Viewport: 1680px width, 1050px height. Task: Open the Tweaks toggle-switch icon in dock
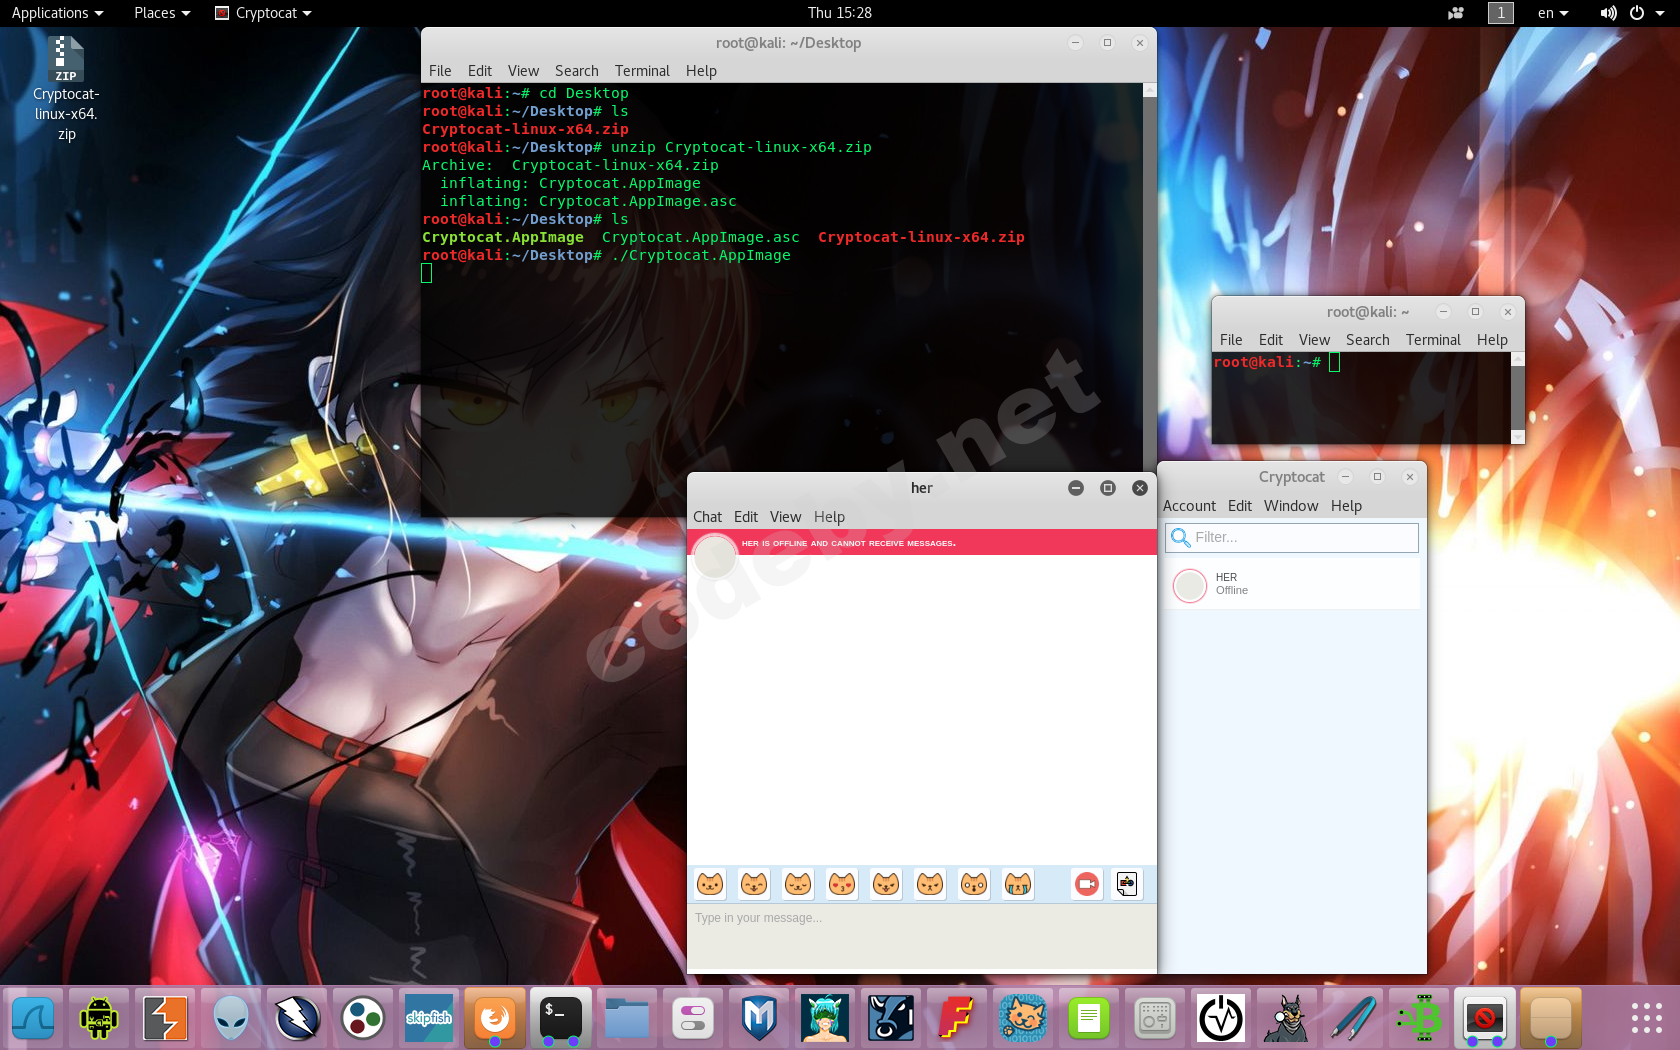point(693,1019)
